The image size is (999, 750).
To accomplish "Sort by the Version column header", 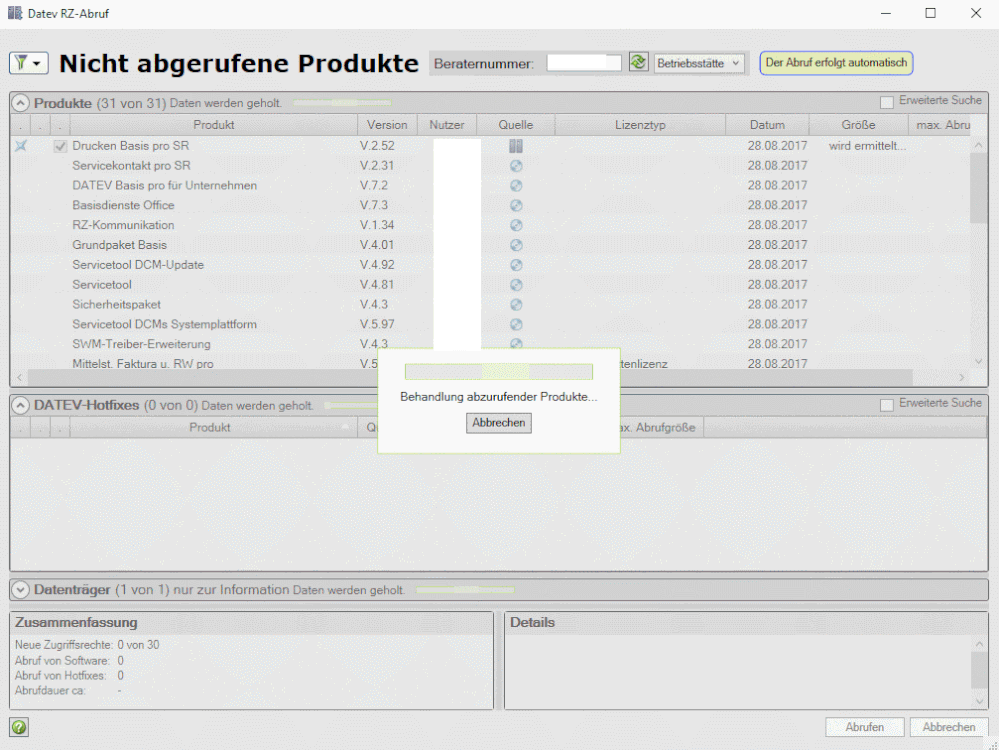I will (387, 125).
